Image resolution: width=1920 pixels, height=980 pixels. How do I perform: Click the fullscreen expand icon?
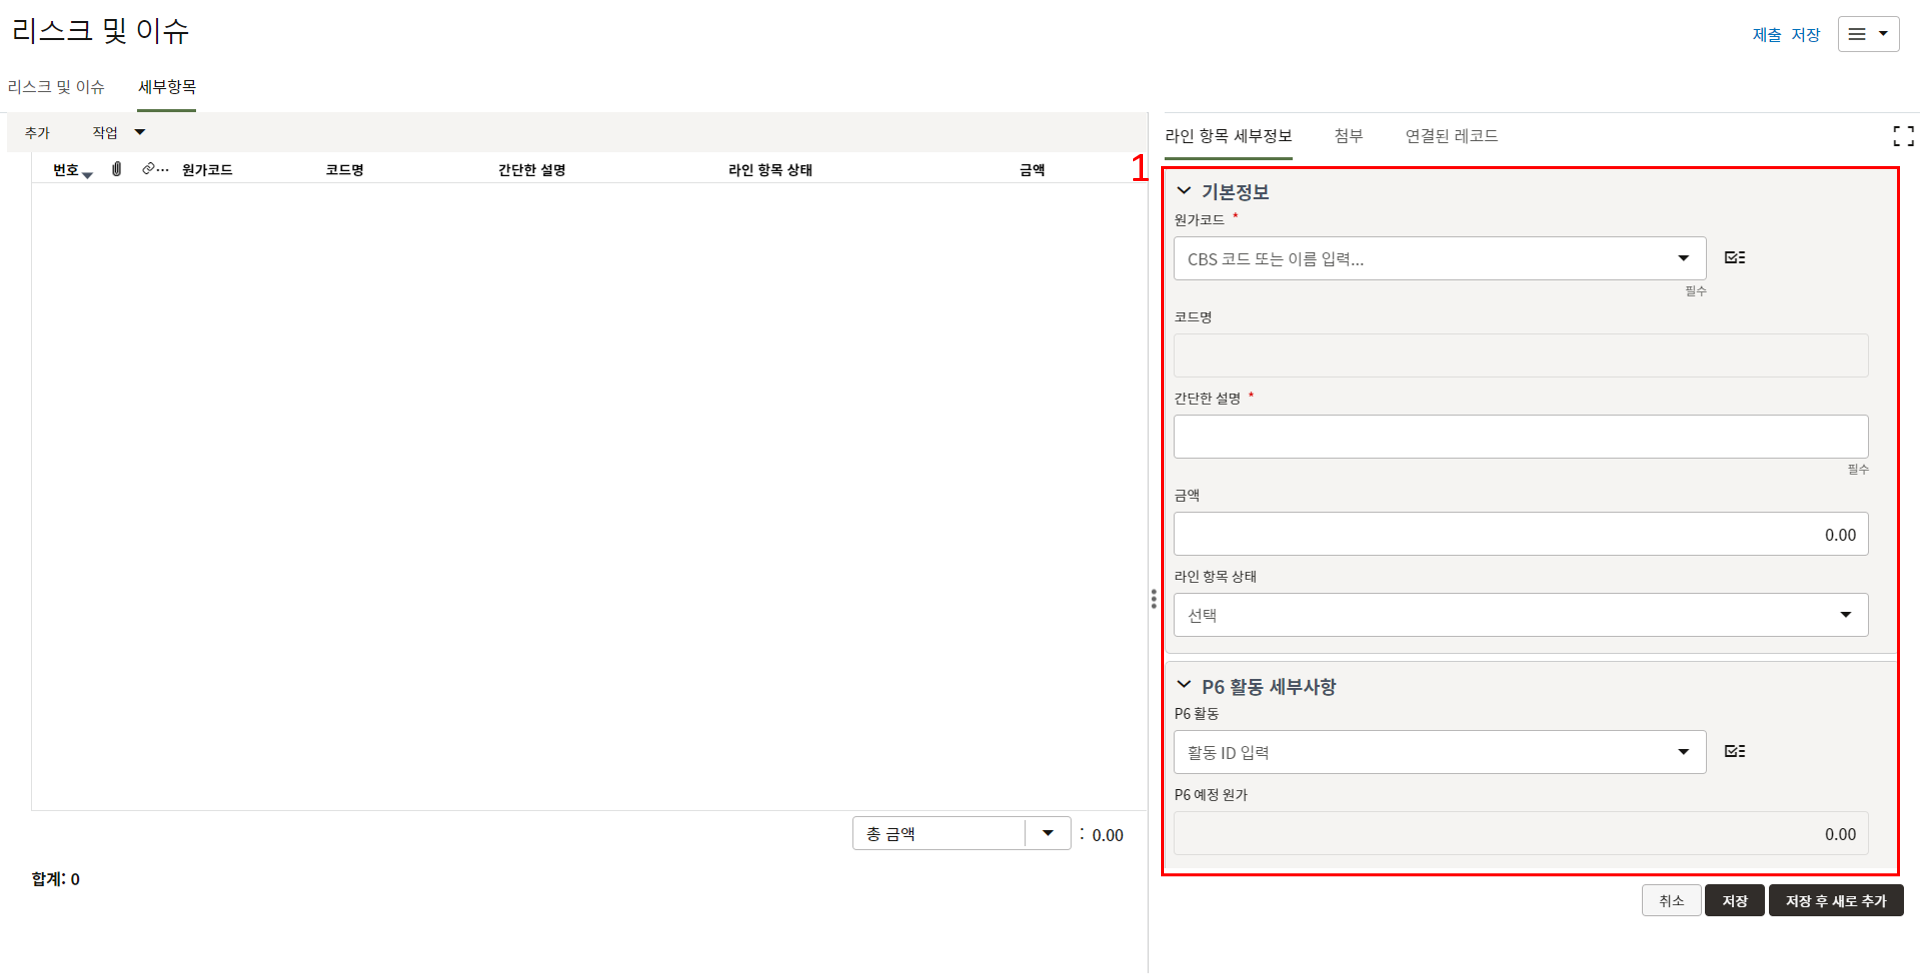click(x=1902, y=136)
